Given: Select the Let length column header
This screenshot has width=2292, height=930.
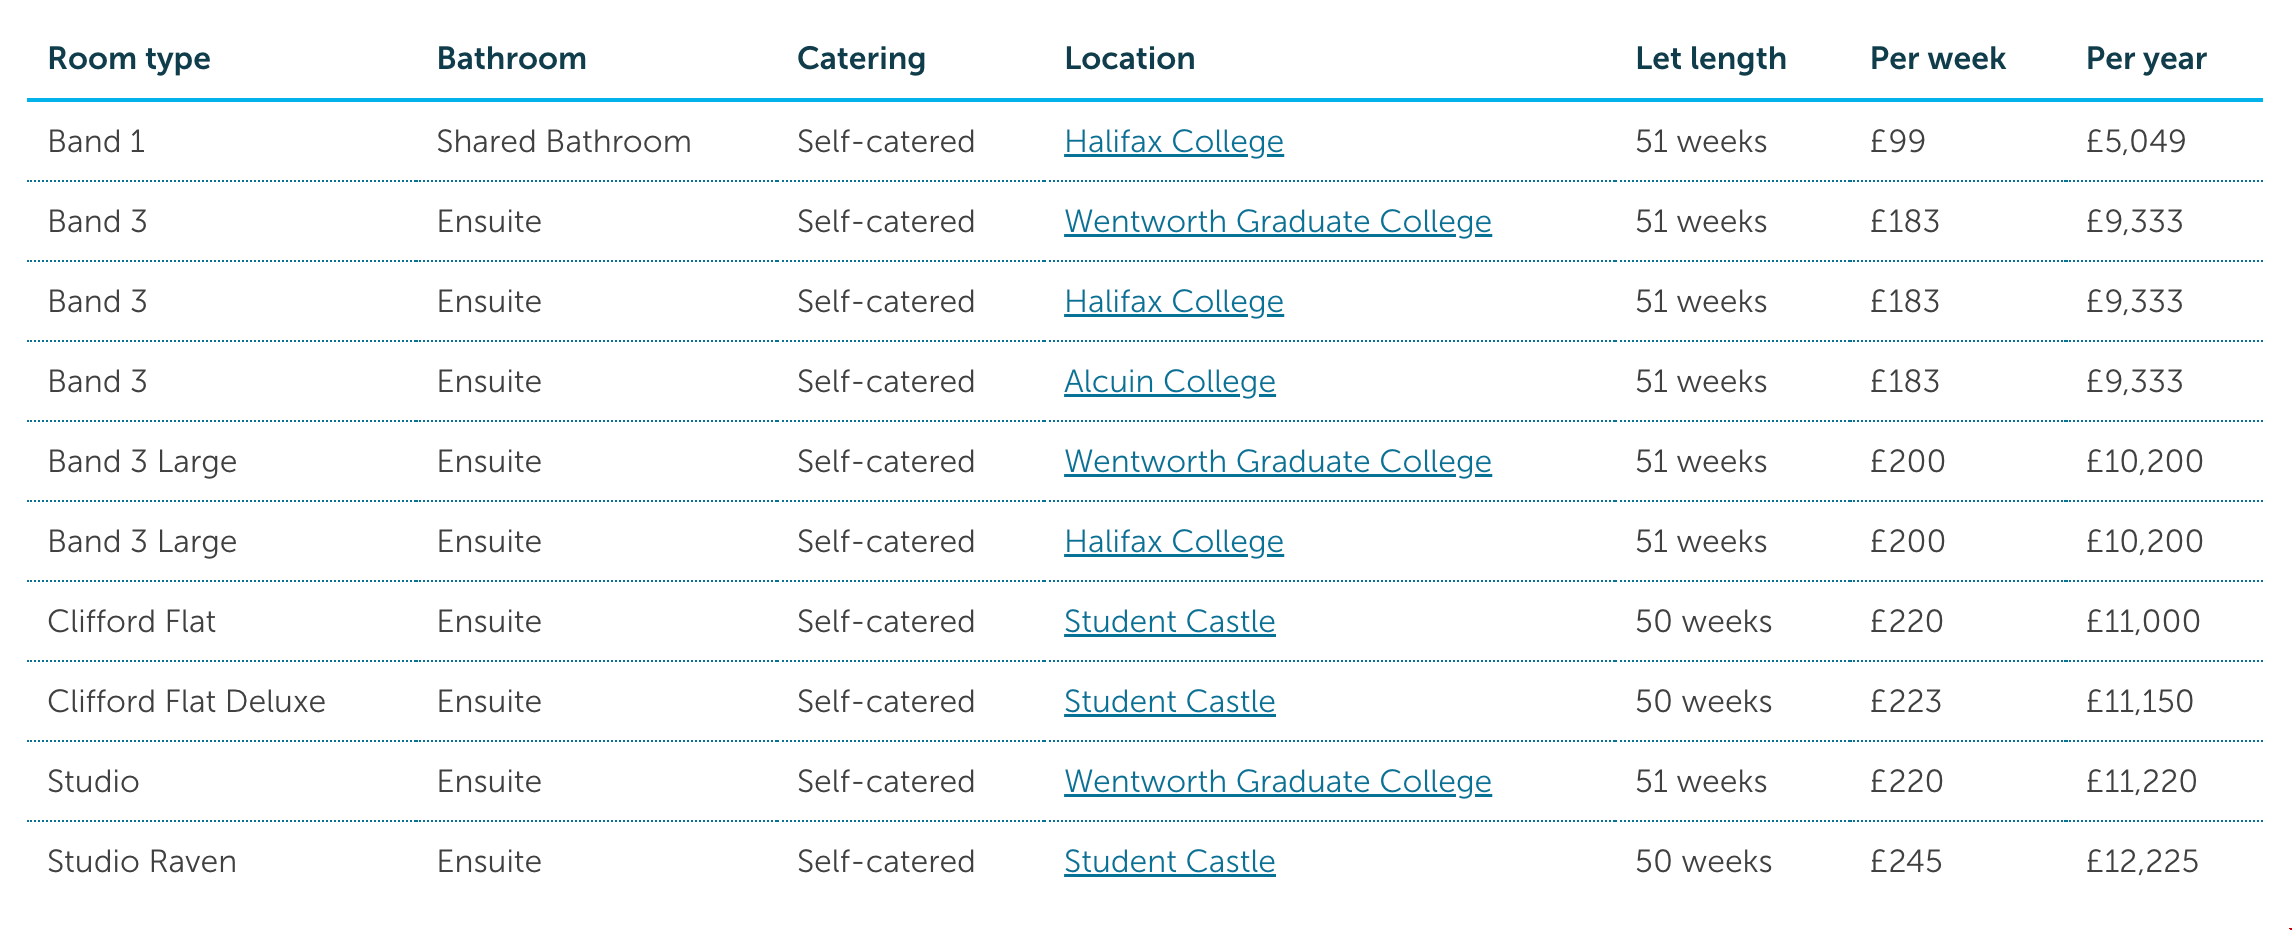Looking at the screenshot, I should 1710,58.
